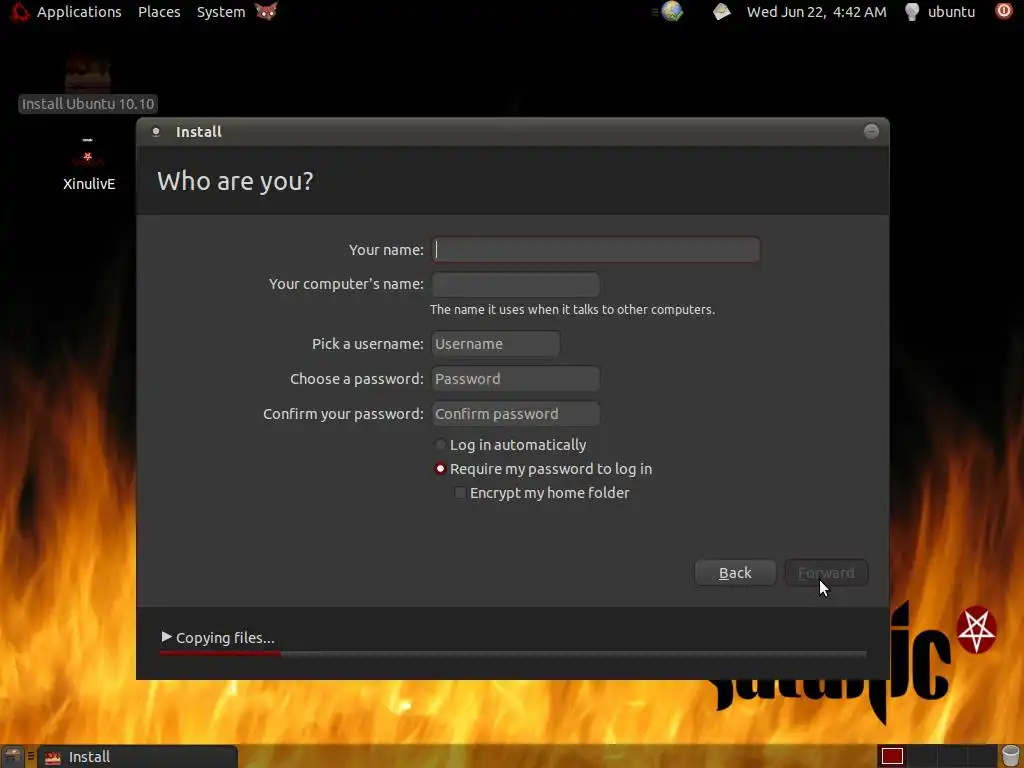Switch to the red active workspace
The image size is (1024, 768).
[892, 756]
